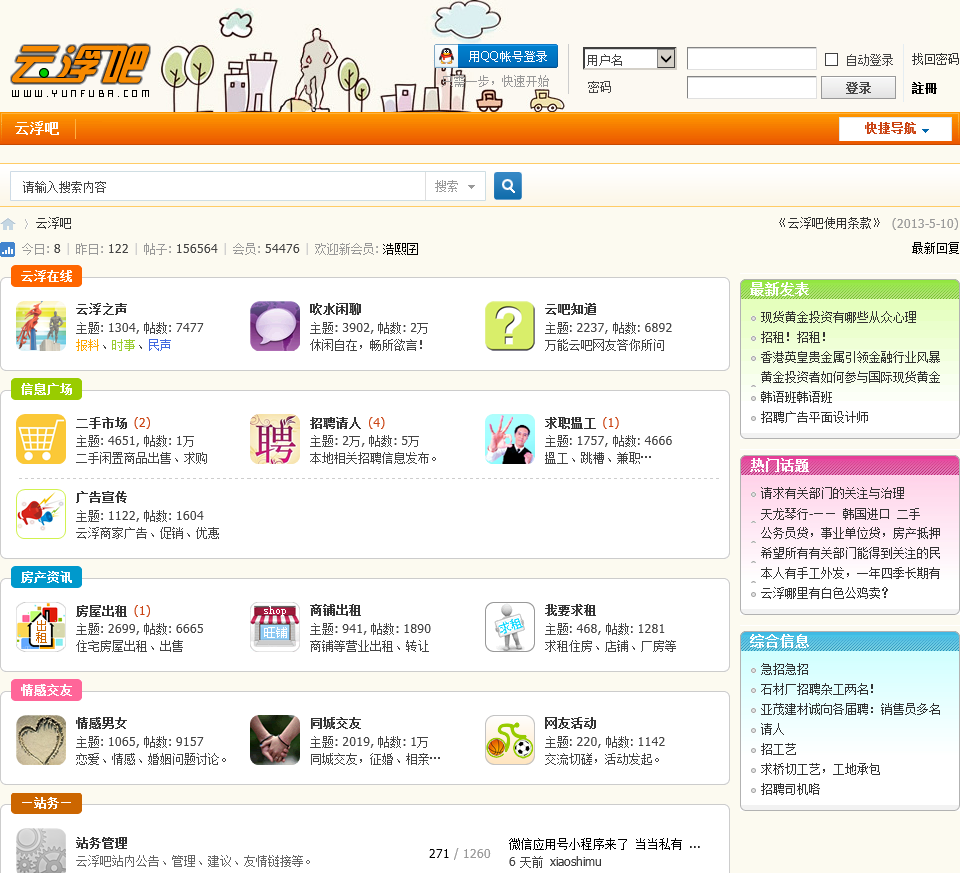Expand the 搜索 type dropdown
The image size is (960, 873).
point(455,186)
